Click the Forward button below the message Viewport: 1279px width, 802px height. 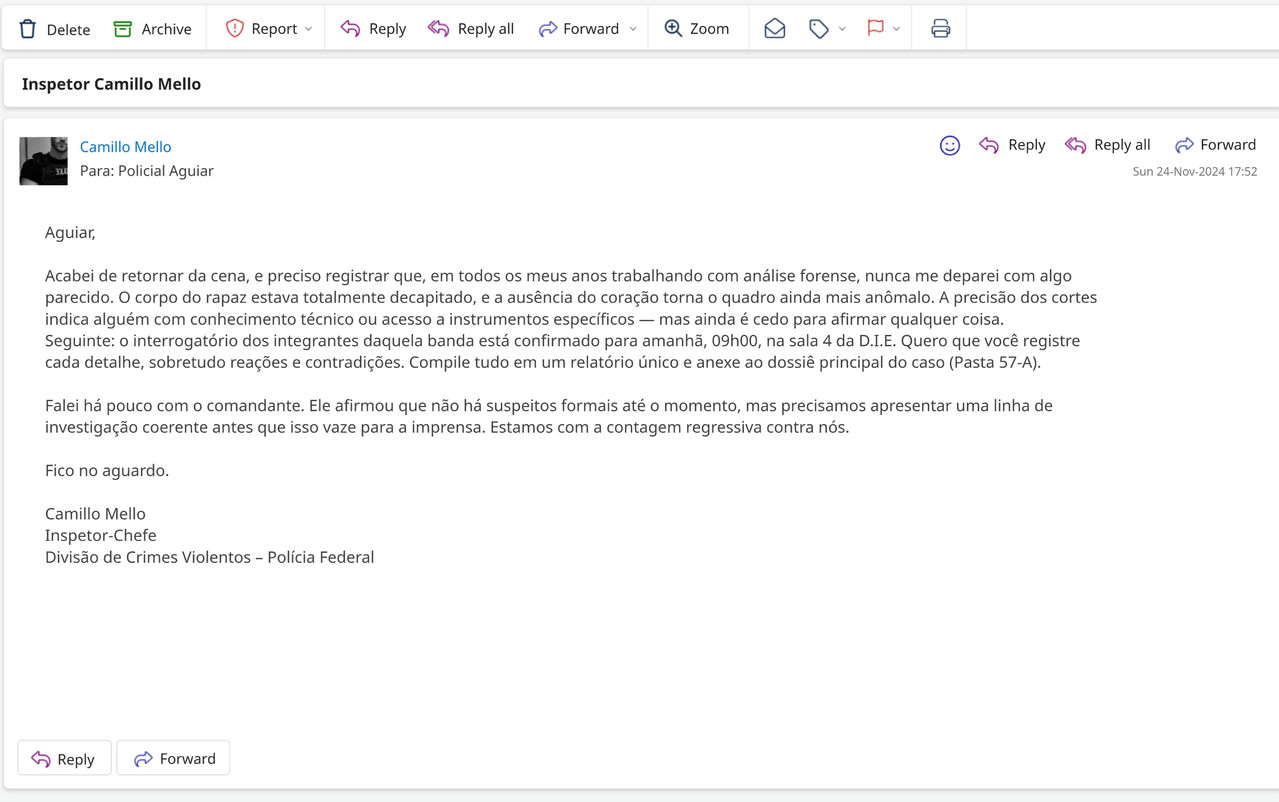coord(174,759)
